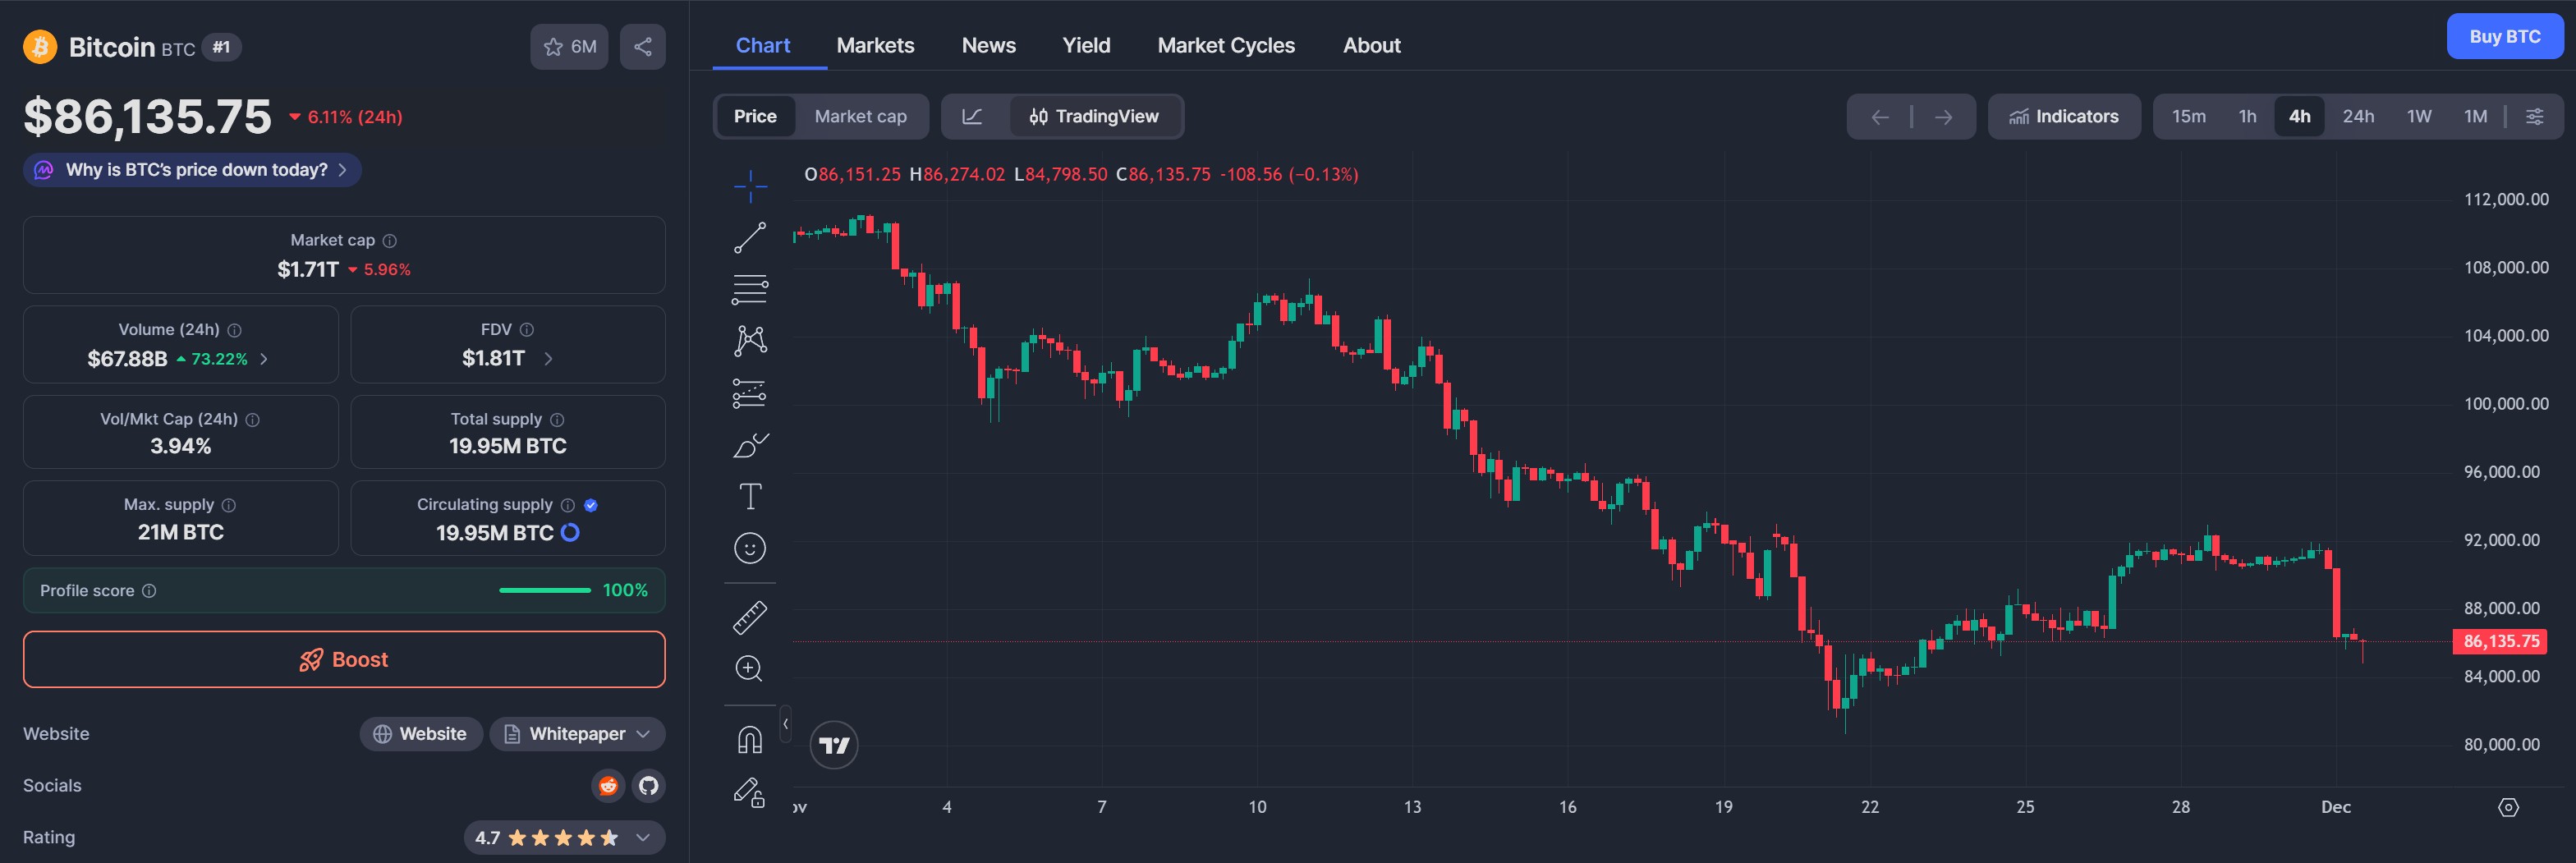Expand the 24h volume details chevron
Image resolution: width=2576 pixels, height=863 pixels.
point(264,359)
